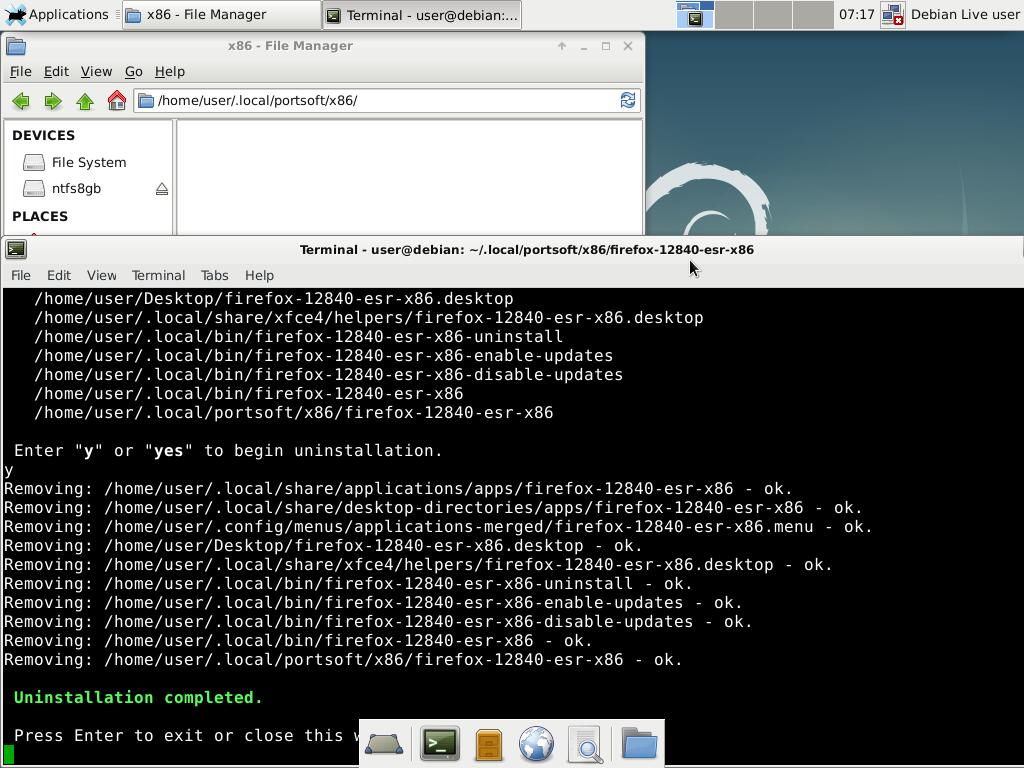Open Application Finder magnifier in dock
Screen dimensions: 1024x768
(x=586, y=744)
